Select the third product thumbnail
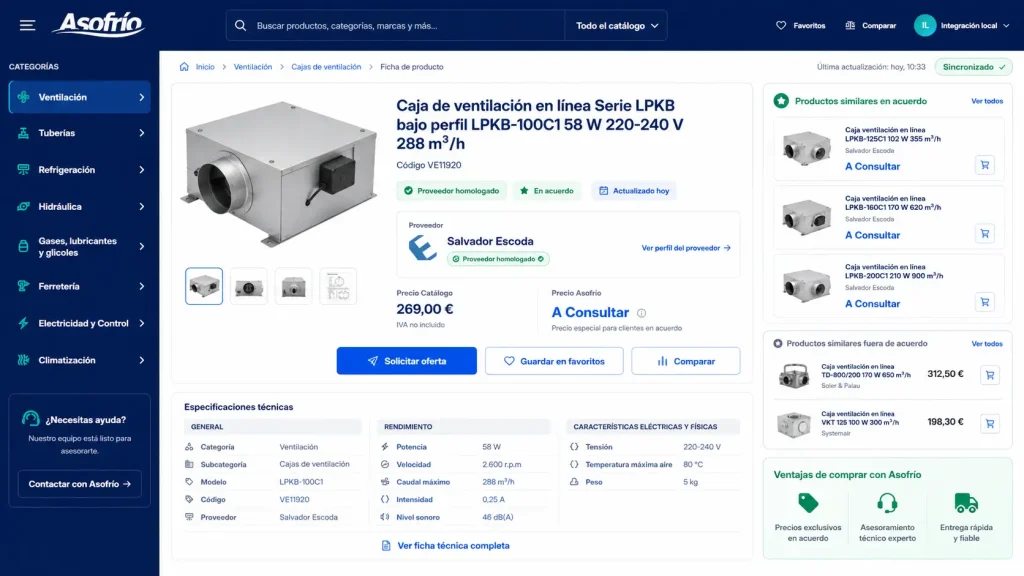This screenshot has width=1024, height=576. (x=293, y=286)
